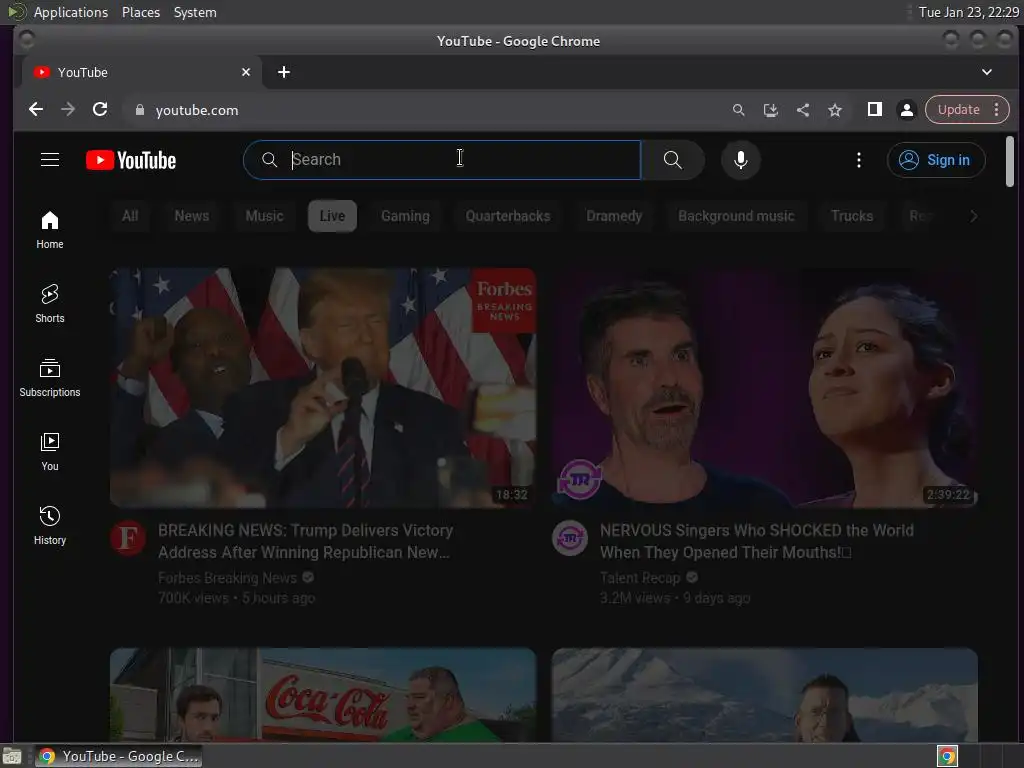Click the Chrome Update button
Screen dimensions: 1024x768
[x=958, y=110]
